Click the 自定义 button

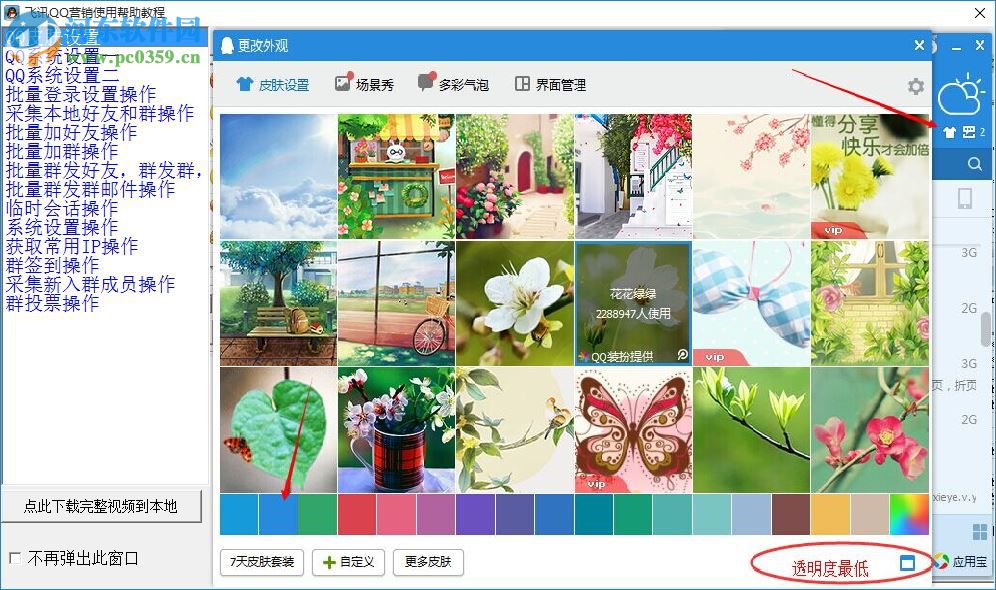pyautogui.click(x=348, y=562)
